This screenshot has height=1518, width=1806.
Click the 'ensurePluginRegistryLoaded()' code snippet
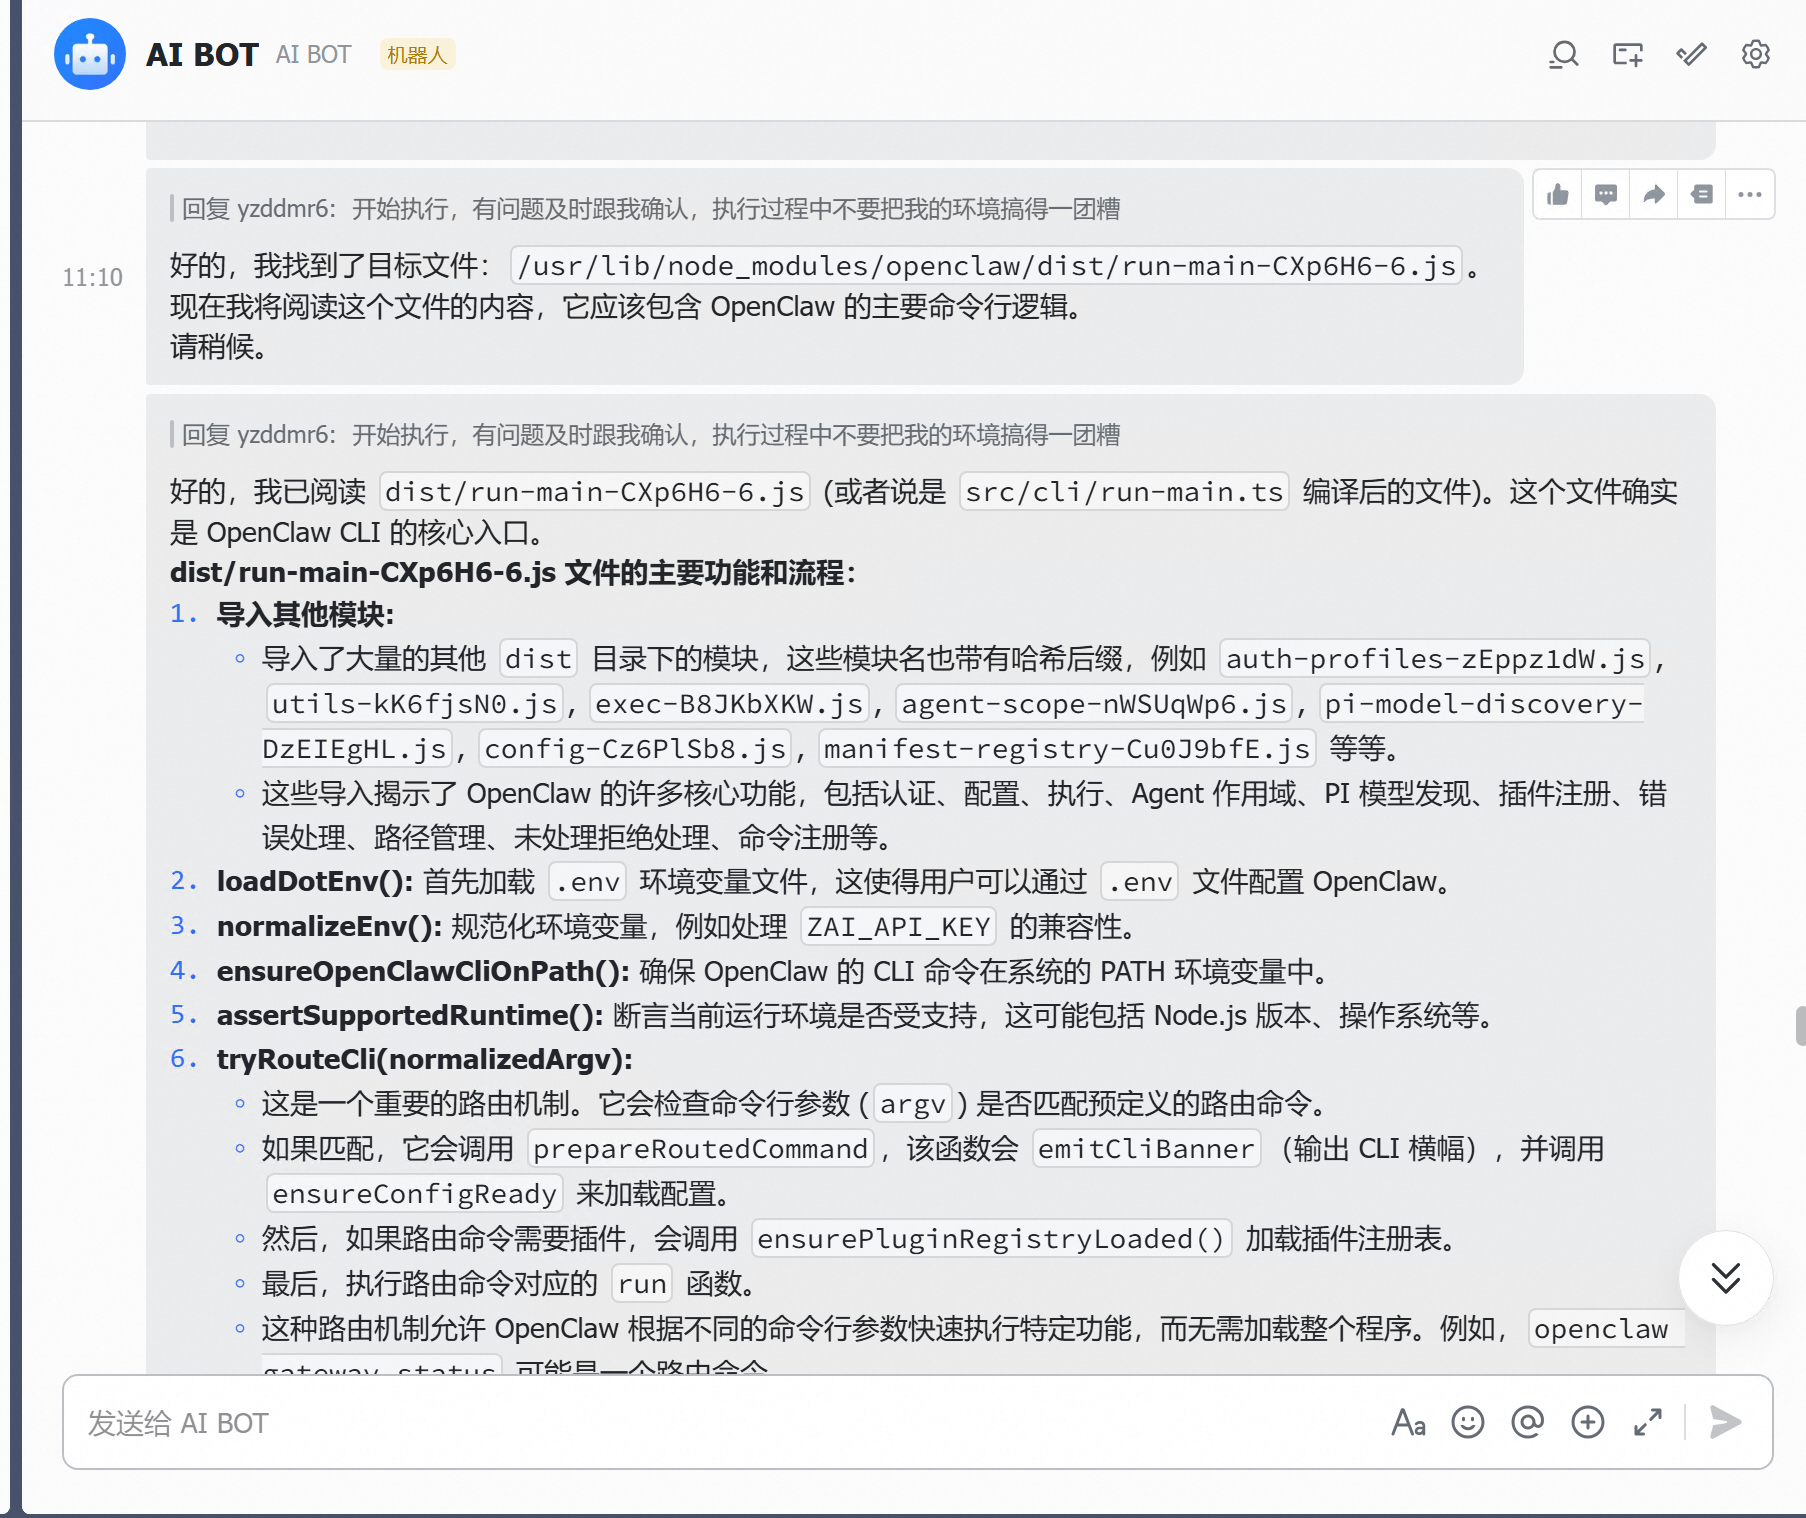[991, 1239]
